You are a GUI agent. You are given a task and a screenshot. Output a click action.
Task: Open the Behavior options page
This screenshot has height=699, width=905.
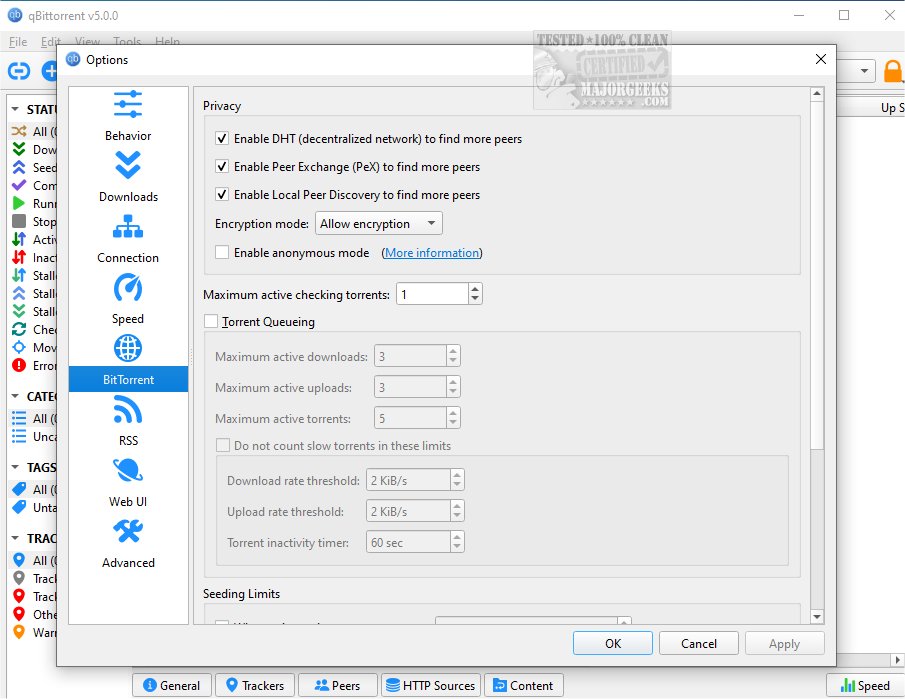128,116
